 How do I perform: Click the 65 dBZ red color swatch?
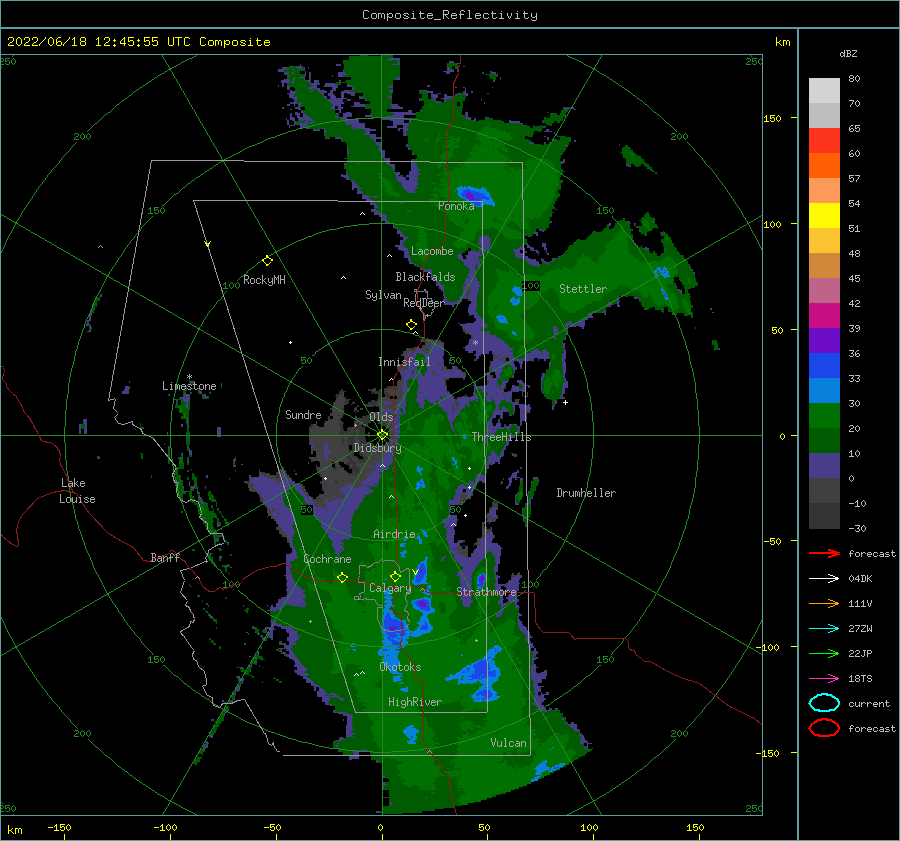[824, 140]
